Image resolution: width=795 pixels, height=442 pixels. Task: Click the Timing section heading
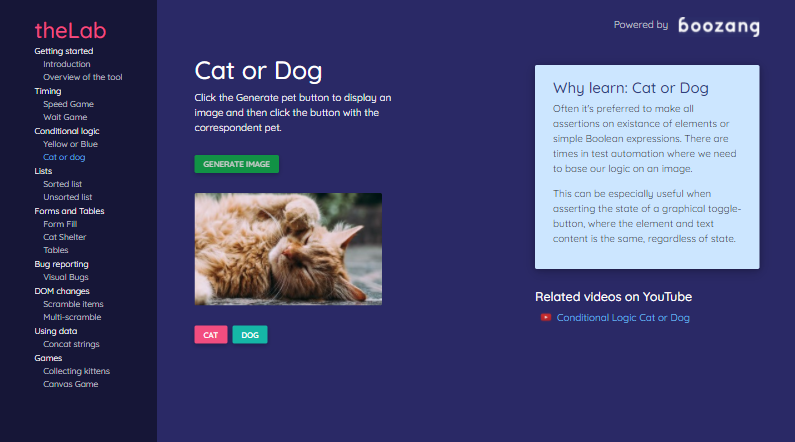48,91
